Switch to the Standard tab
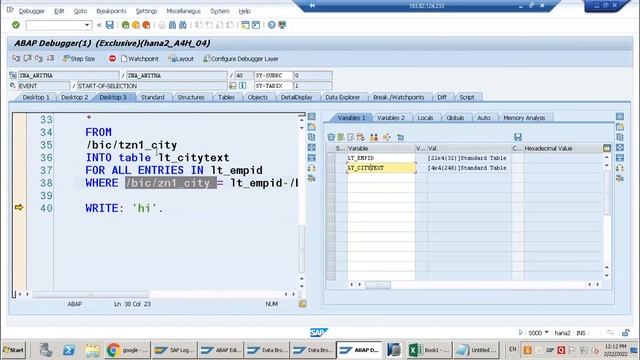Viewport: 640px width, 360px height. click(153, 97)
